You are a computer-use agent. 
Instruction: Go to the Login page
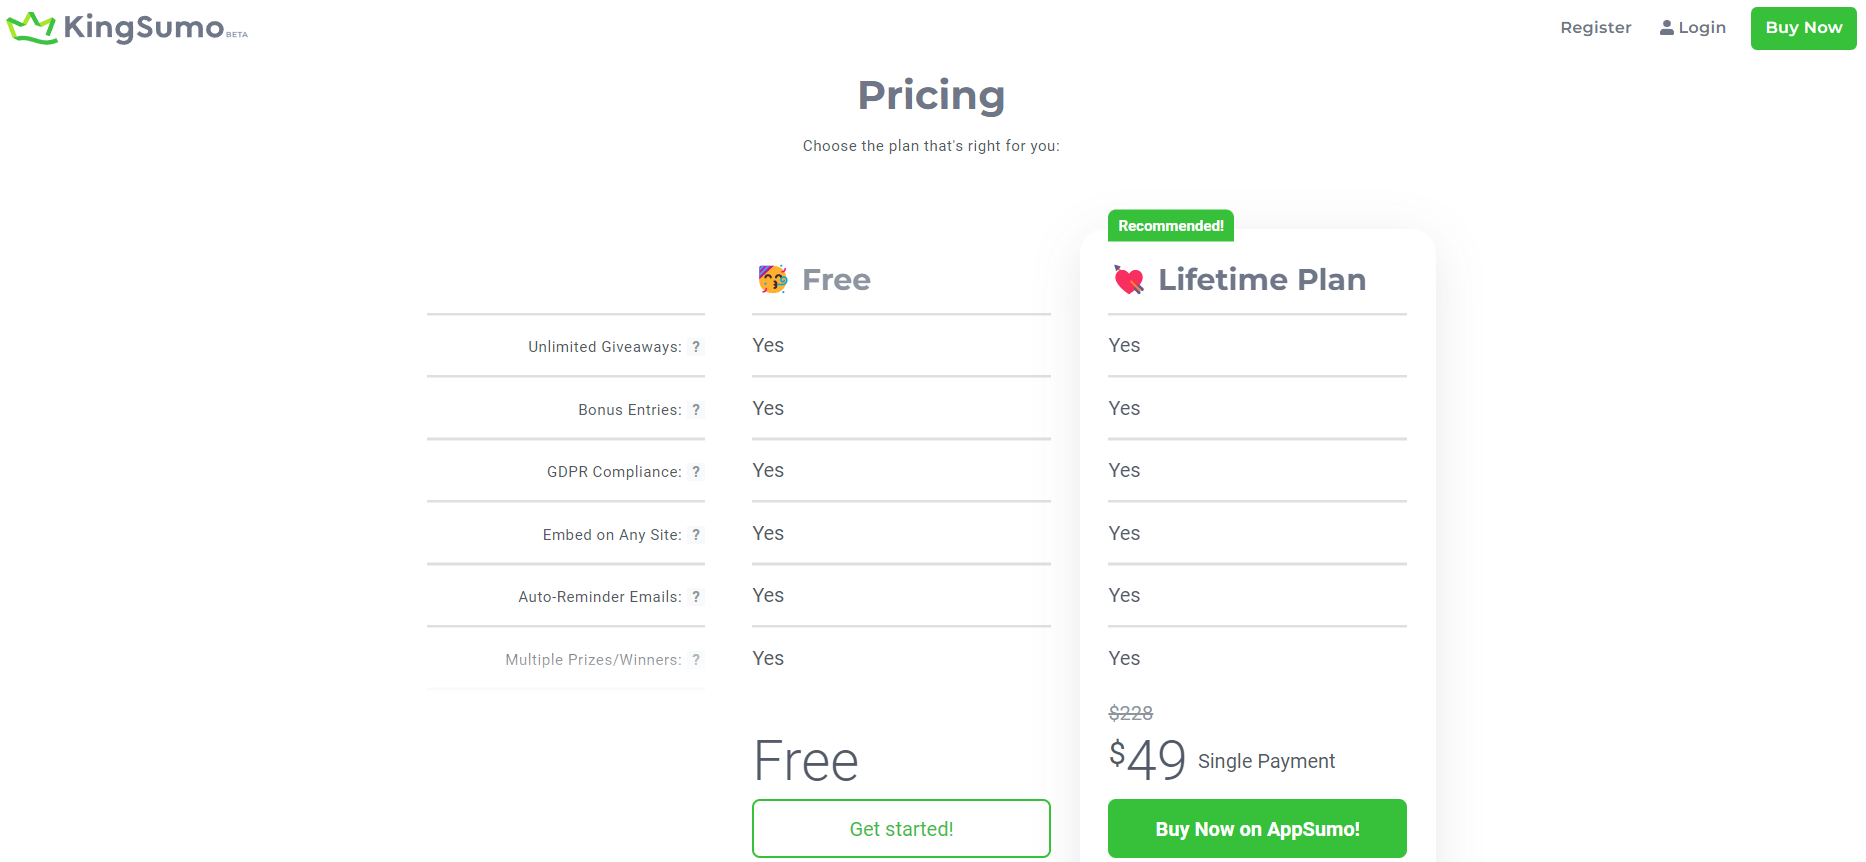point(1702,28)
